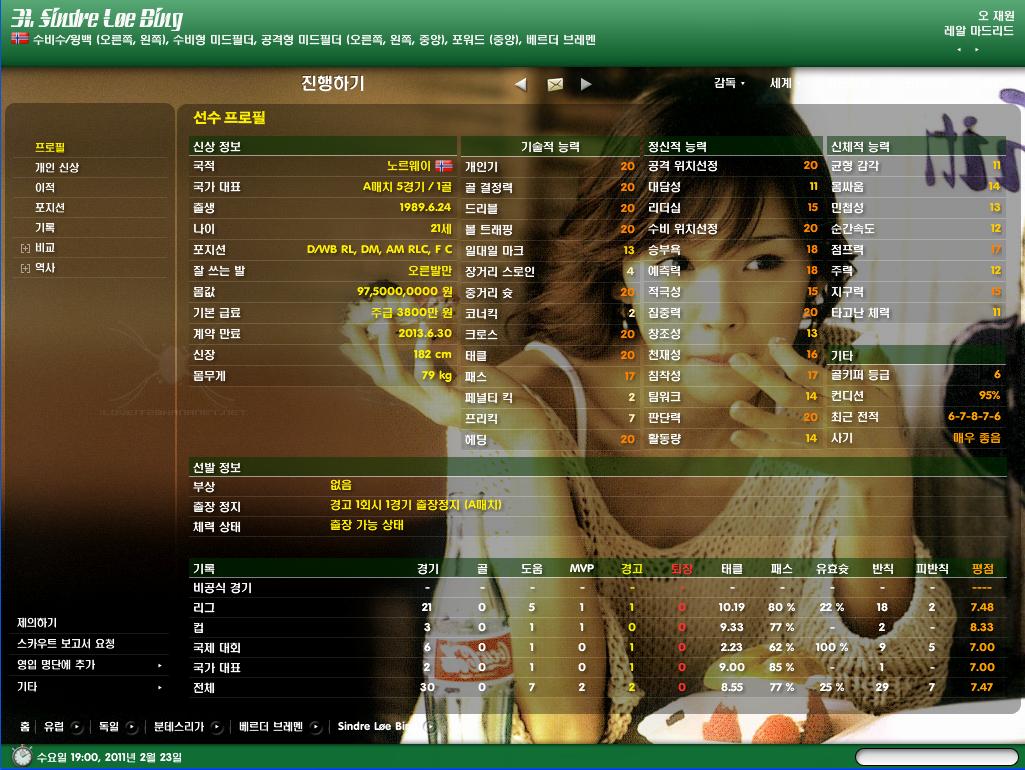The width and height of the screenshot is (1025, 770).
Task: Click the arrow icon next to 분데스리가
Action: 217,727
